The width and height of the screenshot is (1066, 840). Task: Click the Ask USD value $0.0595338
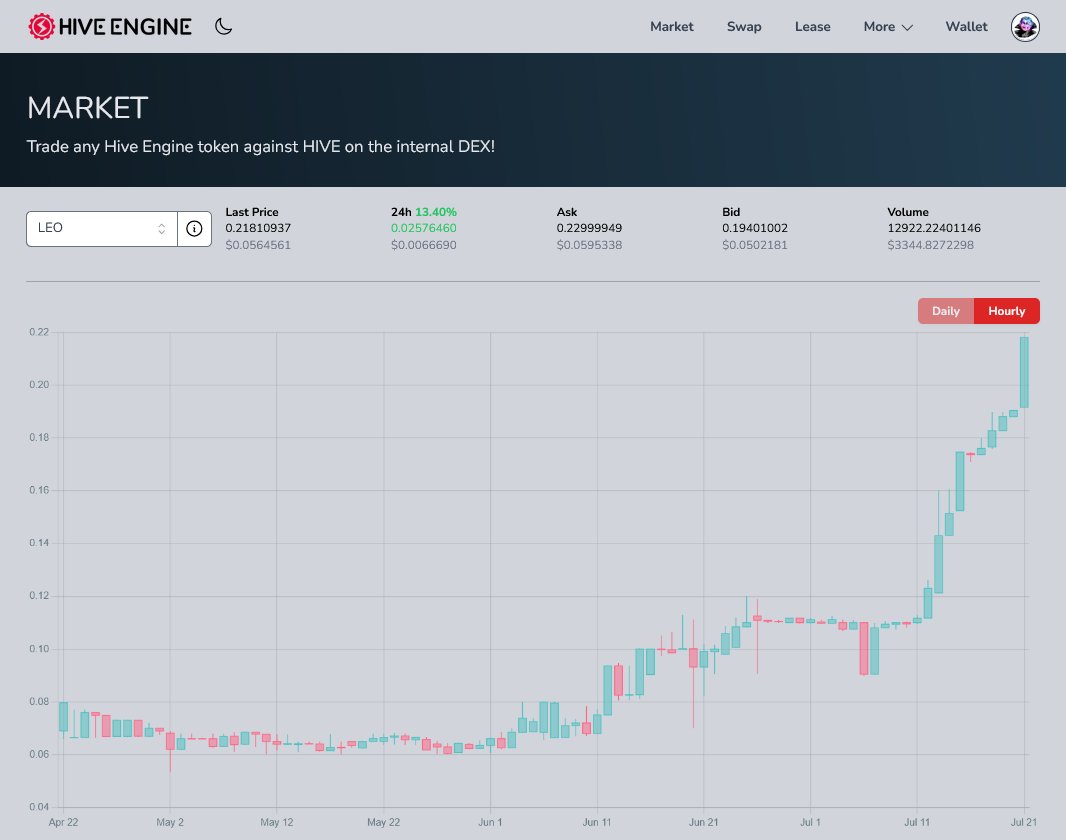click(589, 245)
